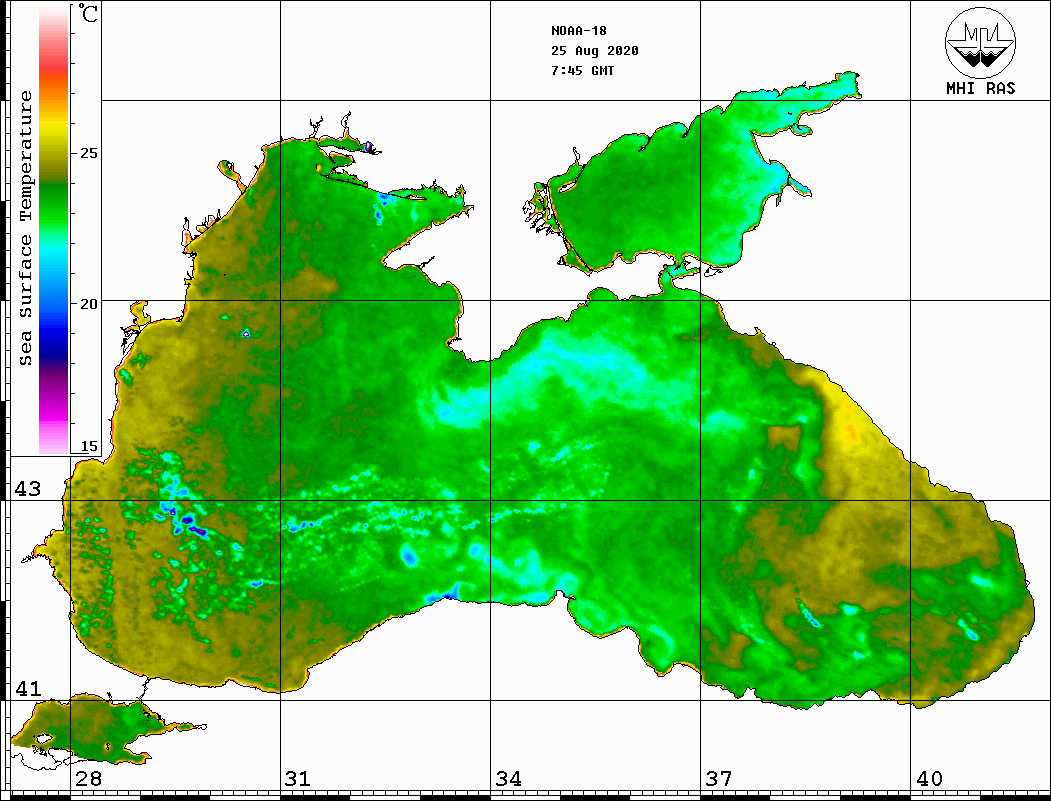Click the MHI RAS circular logo
The height and width of the screenshot is (801, 1051).
click(x=980, y=42)
